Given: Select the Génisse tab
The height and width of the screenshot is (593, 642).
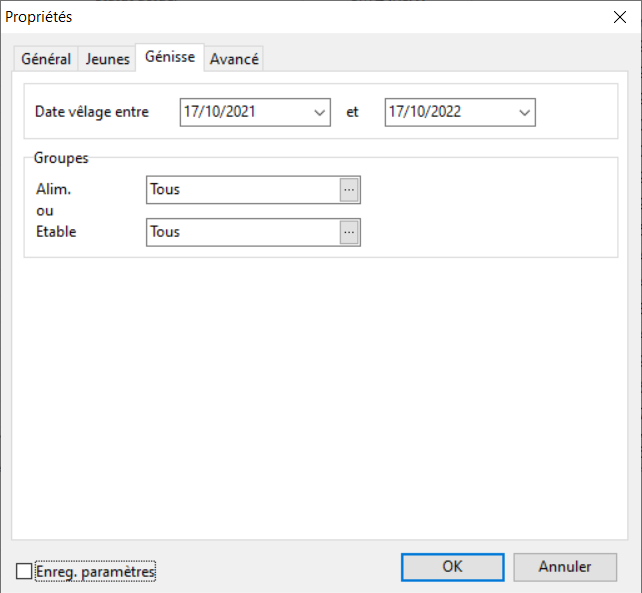Looking at the screenshot, I should coord(170,57).
